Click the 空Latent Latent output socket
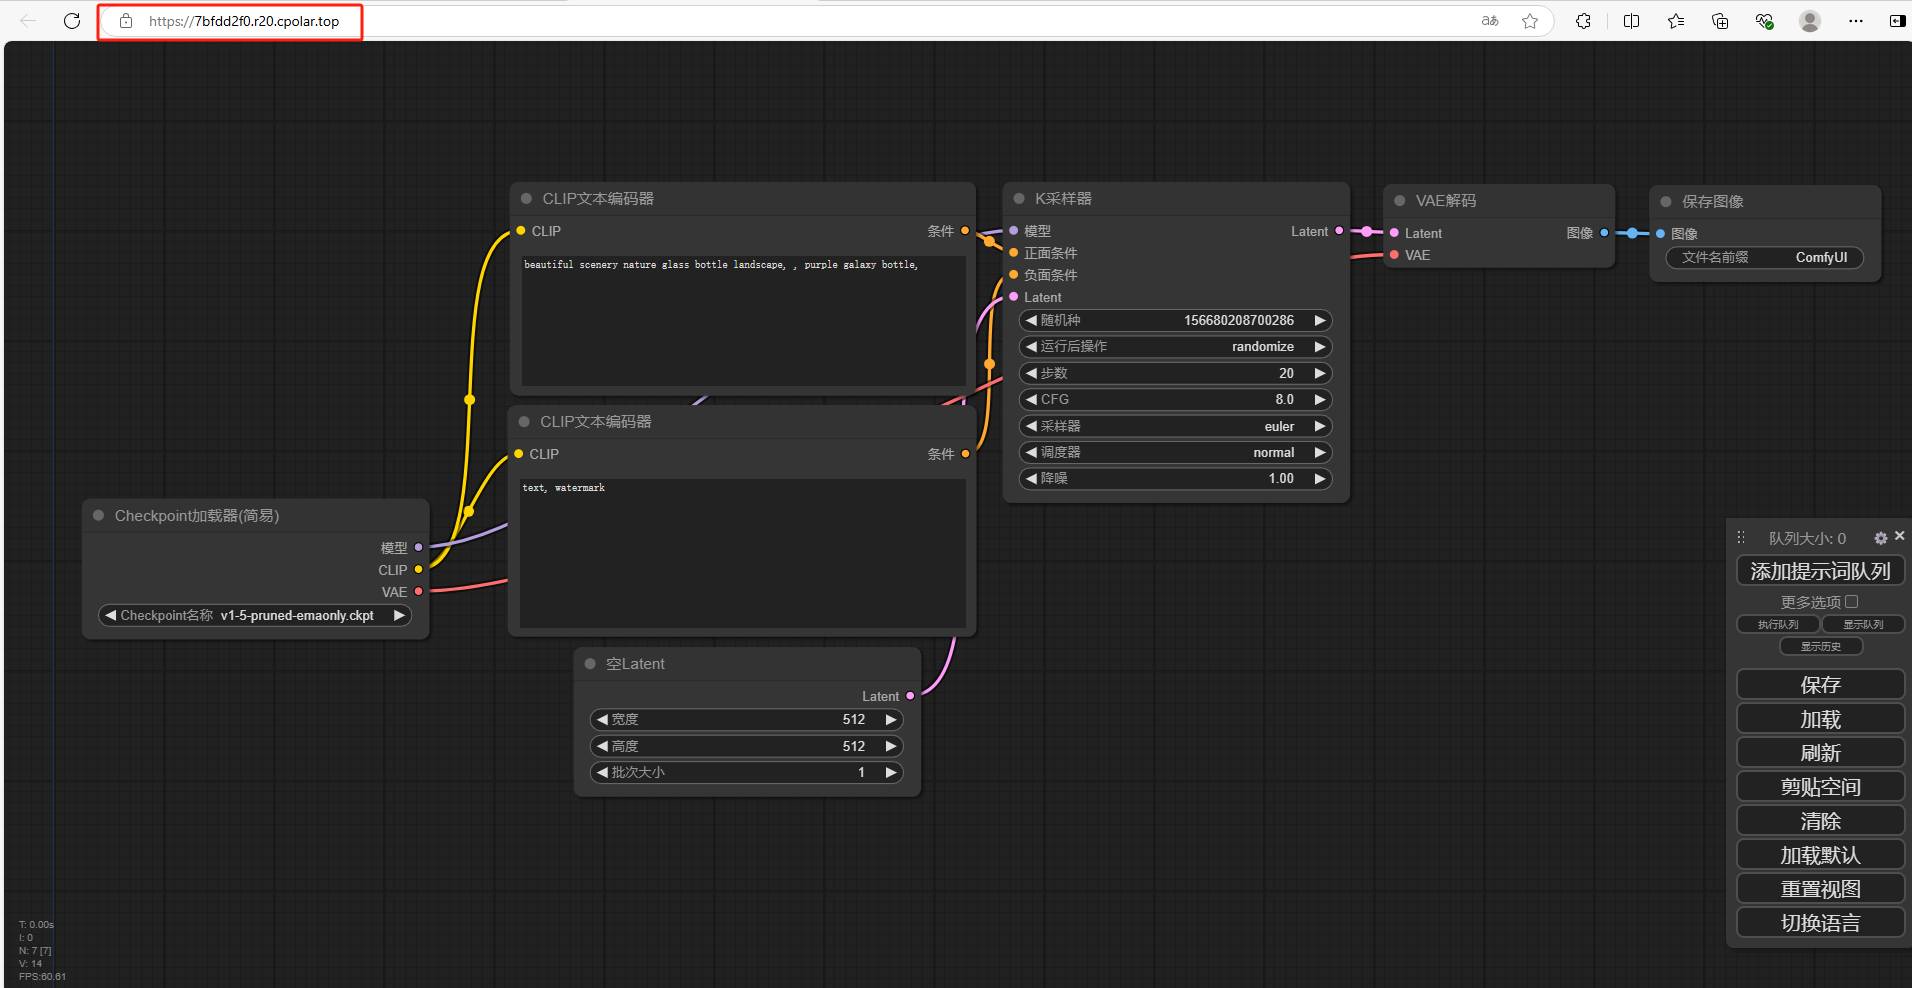 pos(910,696)
